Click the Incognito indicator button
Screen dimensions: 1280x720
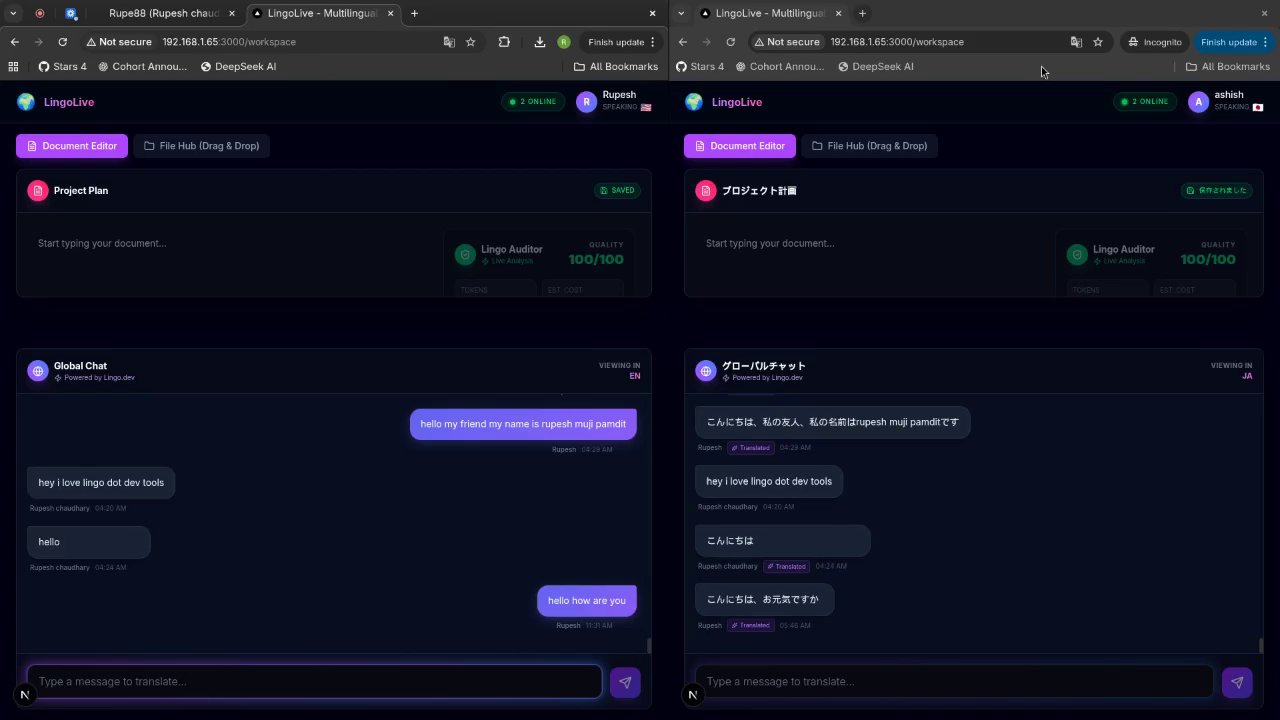(1155, 42)
